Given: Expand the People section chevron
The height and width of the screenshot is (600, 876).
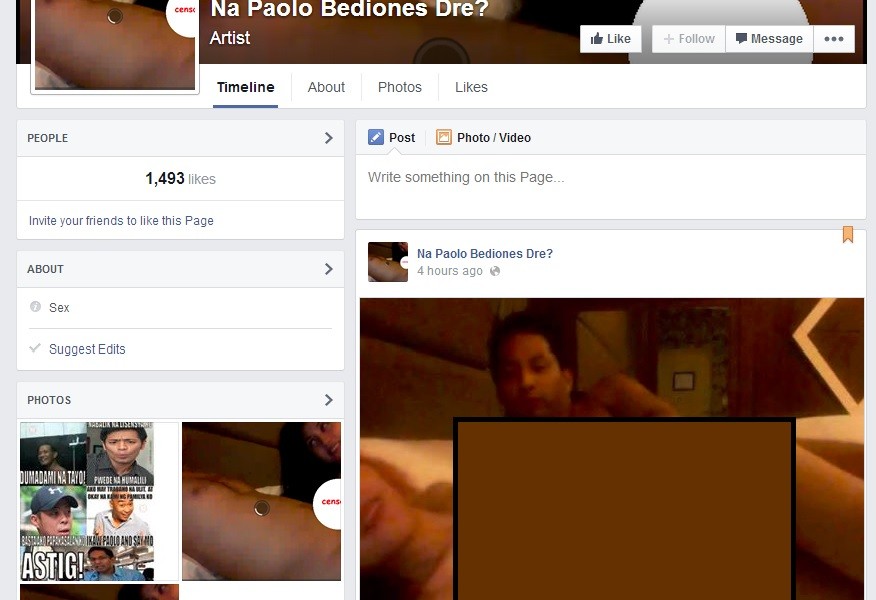Looking at the screenshot, I should coord(328,138).
